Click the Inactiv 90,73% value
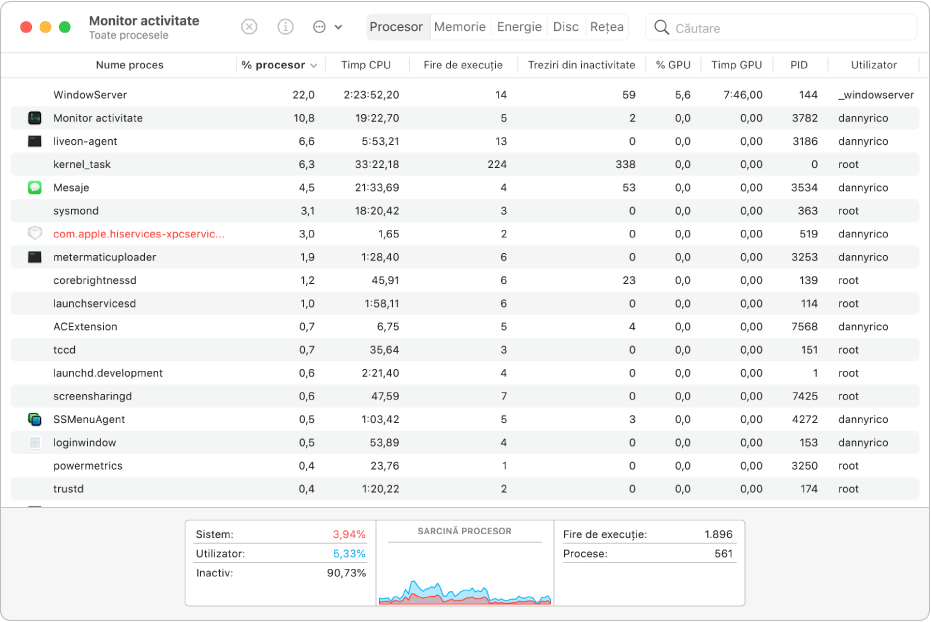This screenshot has width=931, height=622. [346, 573]
